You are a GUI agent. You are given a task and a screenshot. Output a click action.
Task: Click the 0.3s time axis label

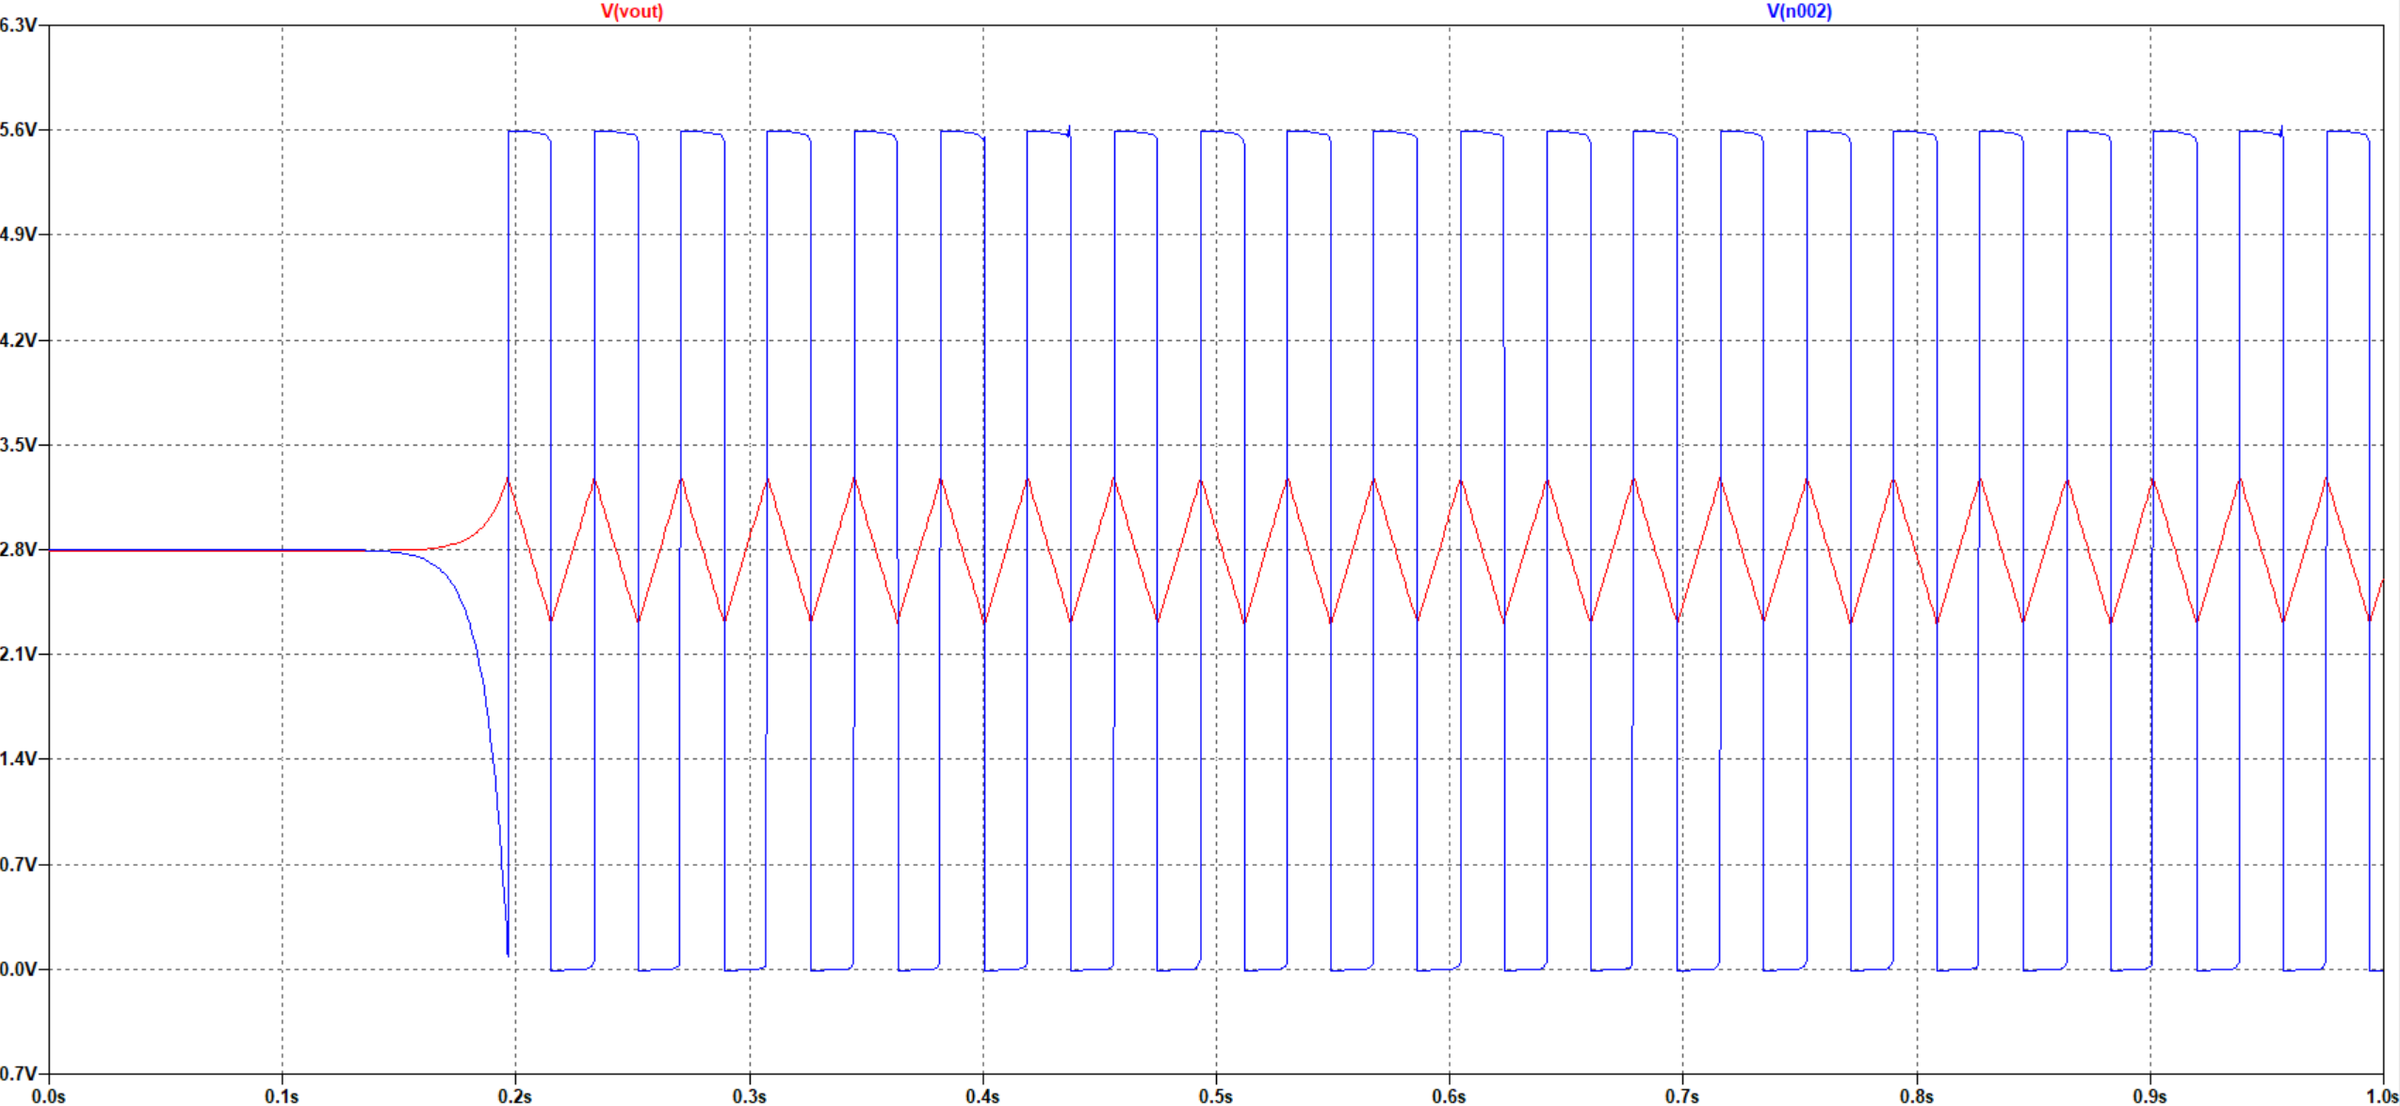pos(749,1096)
